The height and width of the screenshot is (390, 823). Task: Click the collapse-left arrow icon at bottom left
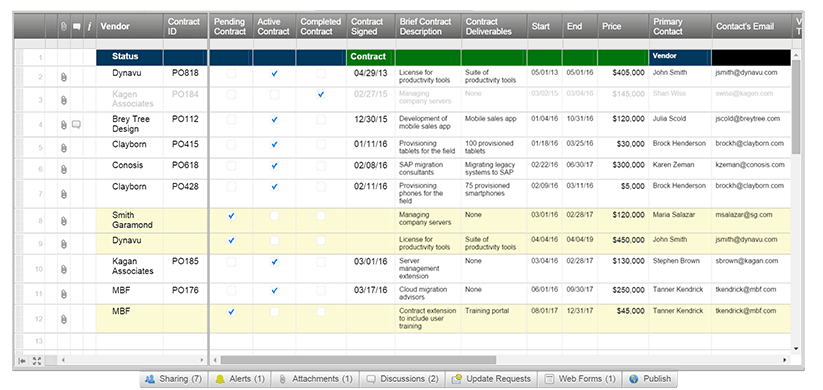click(22, 361)
